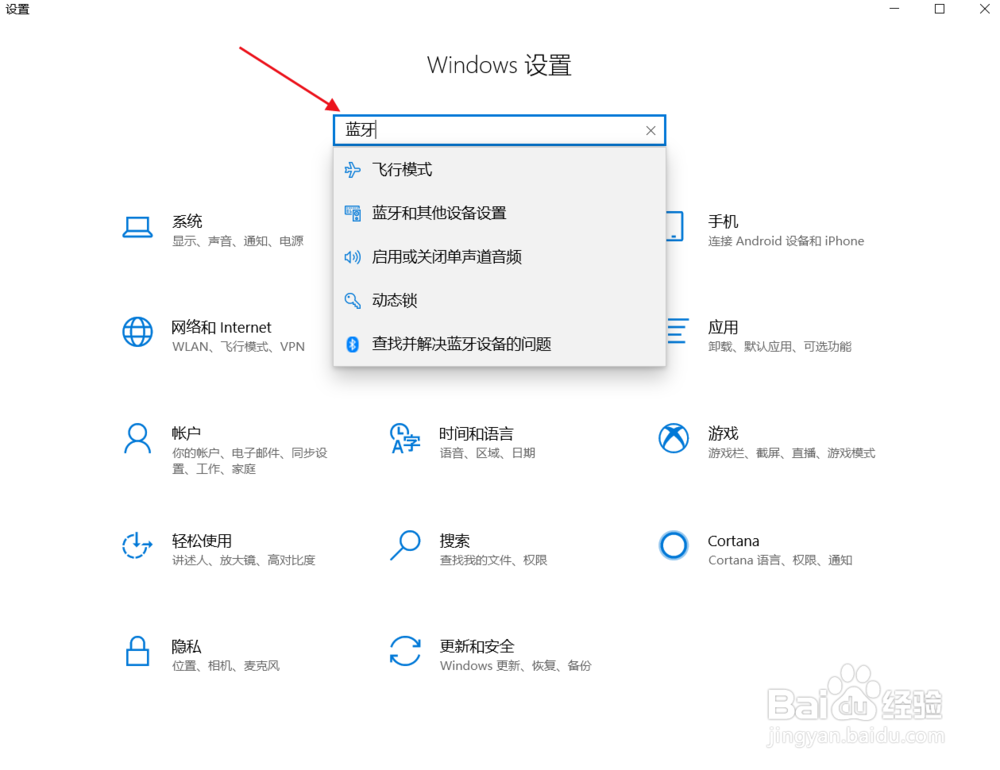Click the 搜索 magnifier icon
The height and width of the screenshot is (770, 1000).
click(x=405, y=546)
